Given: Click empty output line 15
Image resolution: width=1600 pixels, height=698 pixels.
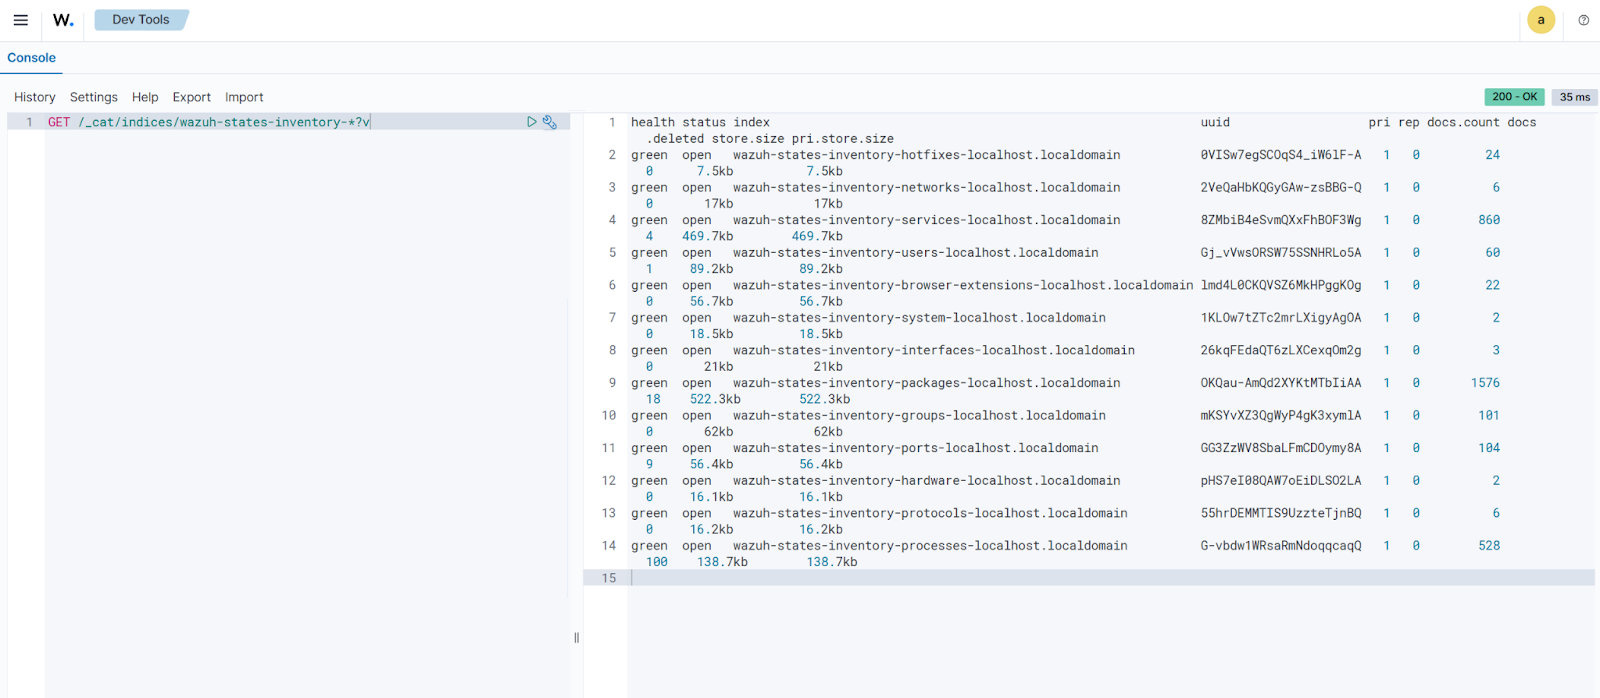Looking at the screenshot, I should pos(1112,578).
